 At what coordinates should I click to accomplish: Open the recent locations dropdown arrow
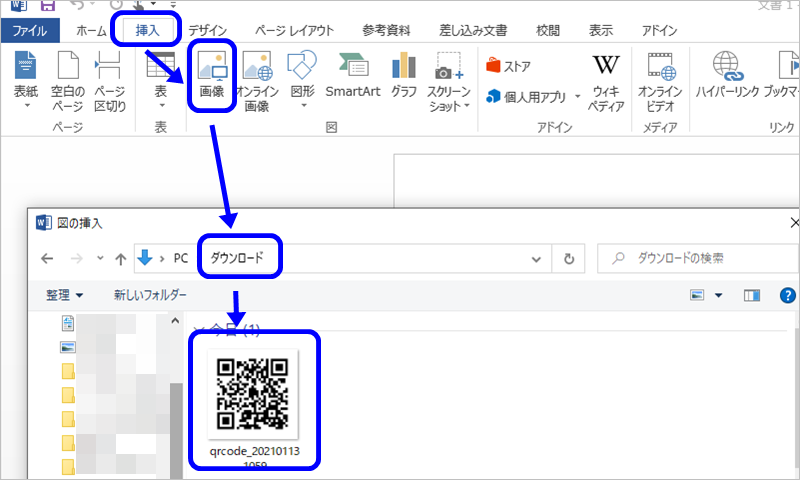point(100,258)
